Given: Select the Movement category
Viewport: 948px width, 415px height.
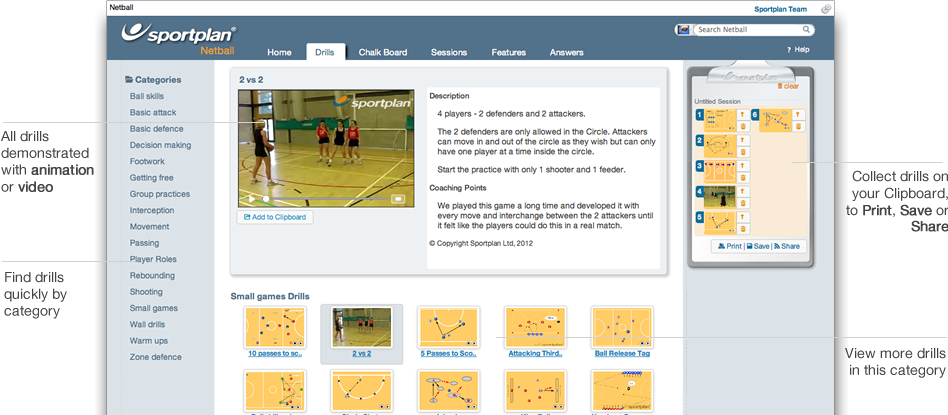Looking at the screenshot, I should point(149,227).
